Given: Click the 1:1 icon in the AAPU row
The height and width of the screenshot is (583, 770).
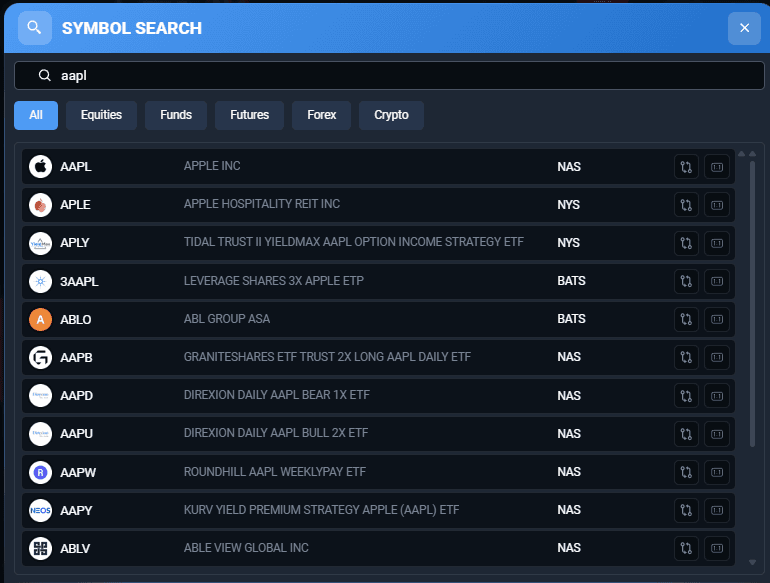Looking at the screenshot, I should 716,434.
